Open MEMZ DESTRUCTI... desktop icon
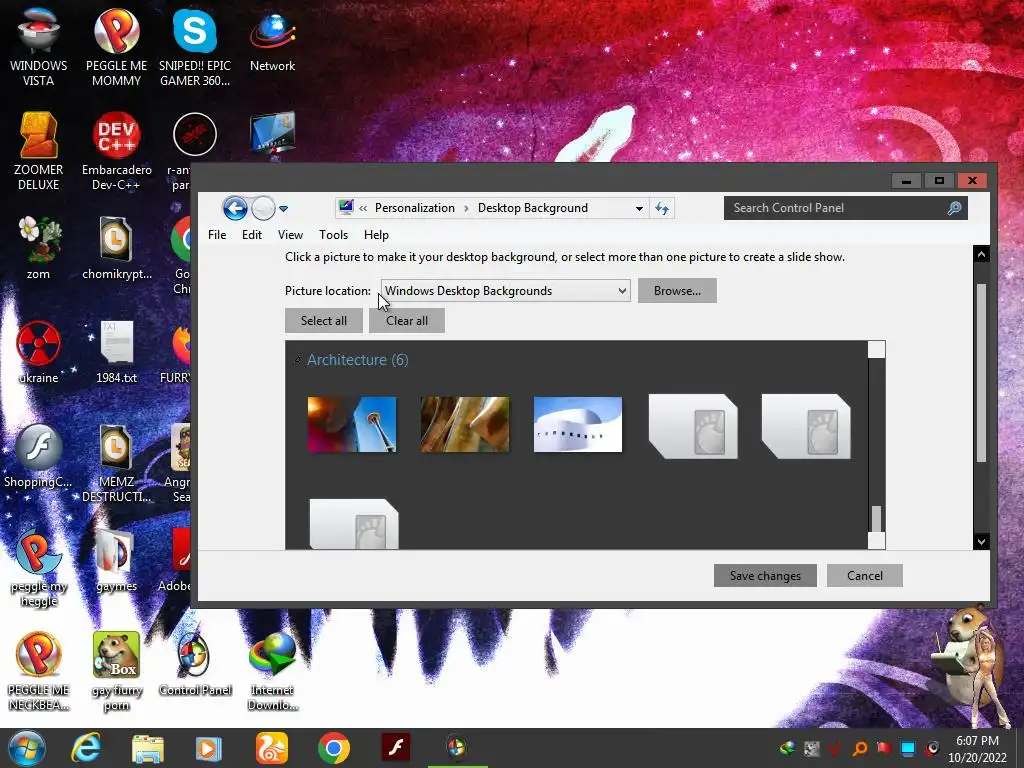Screen dimensions: 1024x768 tap(116, 464)
